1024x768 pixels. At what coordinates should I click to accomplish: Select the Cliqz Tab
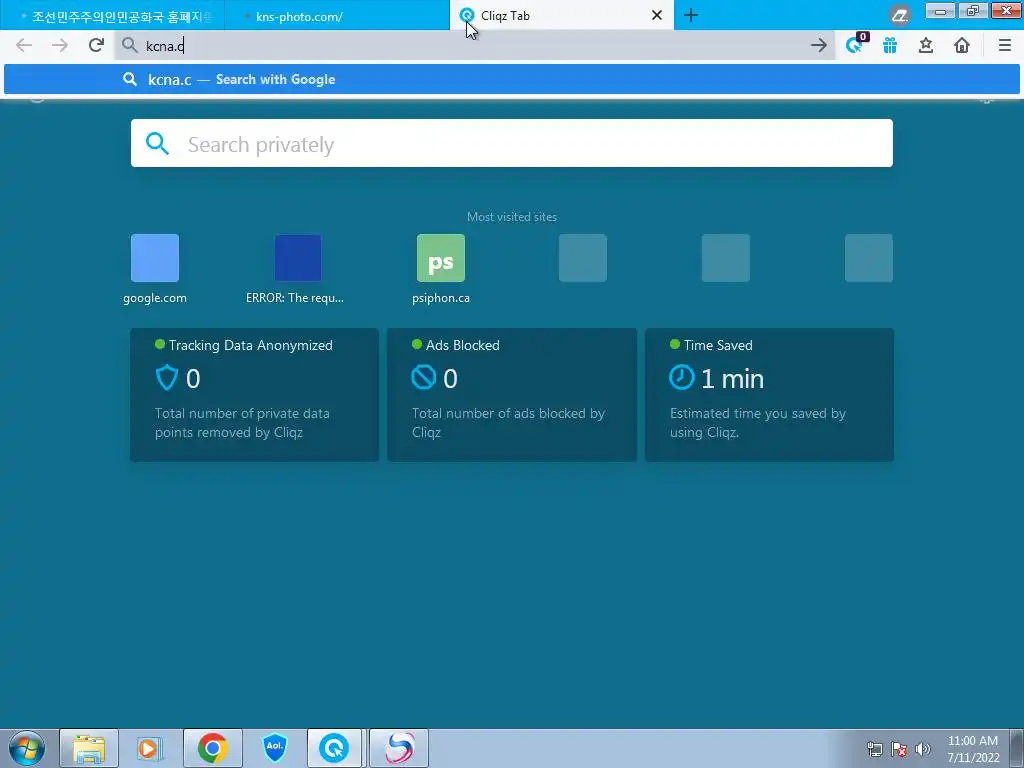tap(562, 16)
